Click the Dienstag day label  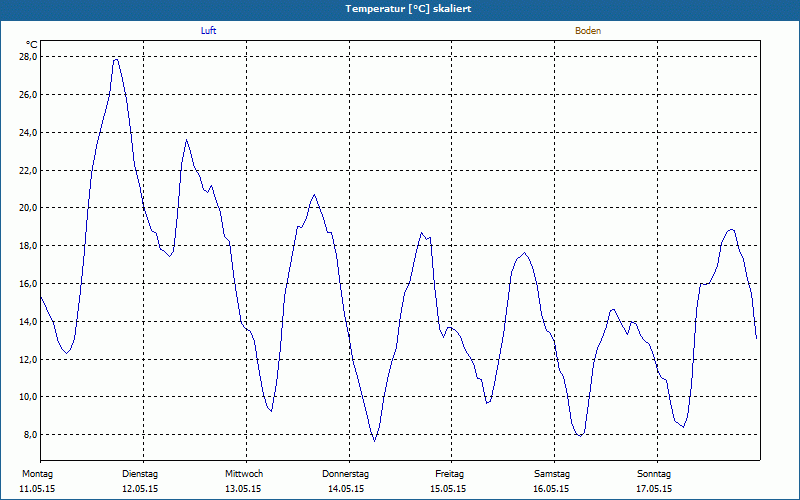(x=140, y=474)
